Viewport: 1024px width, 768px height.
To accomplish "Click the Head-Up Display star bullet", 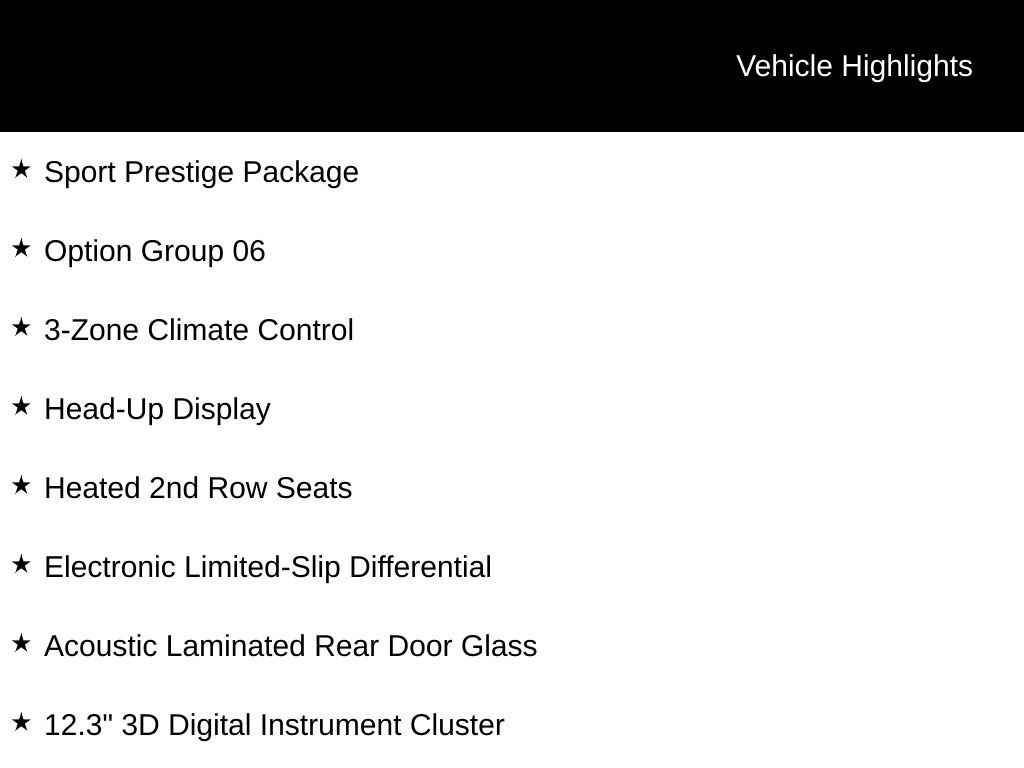I will pyautogui.click(x=21, y=406).
